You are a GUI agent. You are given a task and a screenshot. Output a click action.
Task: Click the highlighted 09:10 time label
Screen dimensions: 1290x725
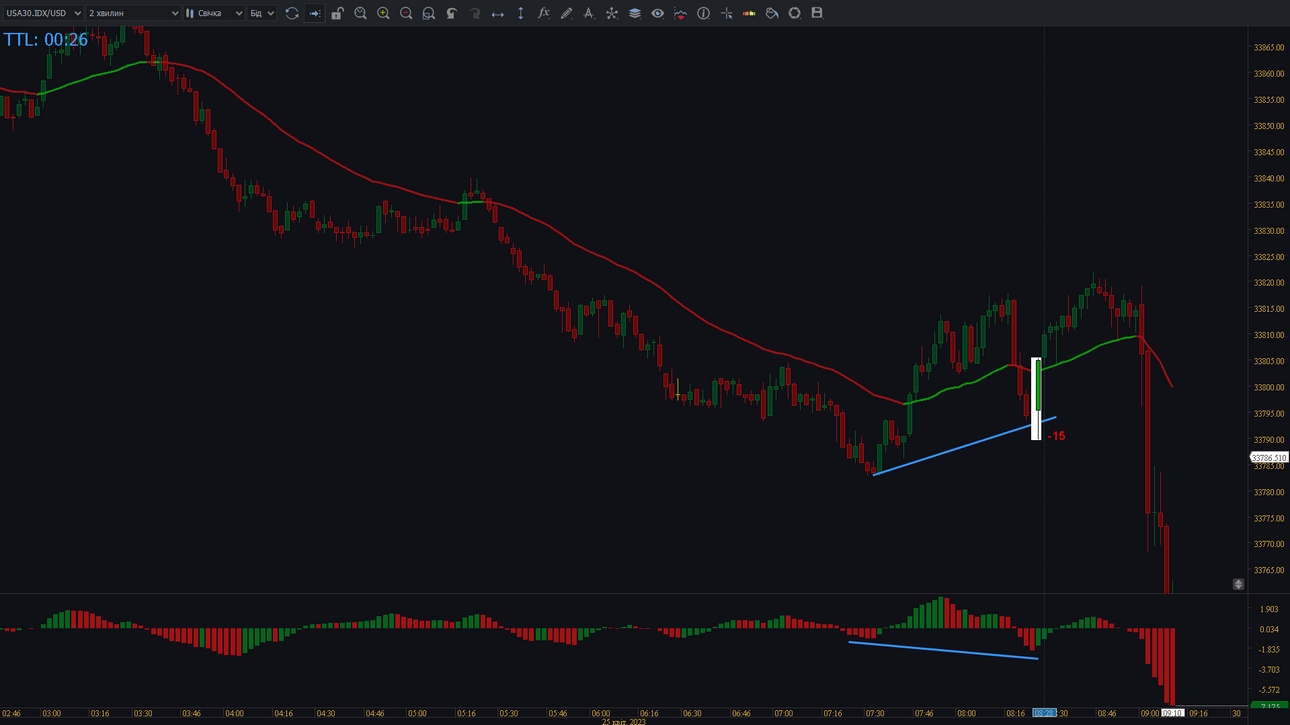(1172, 713)
